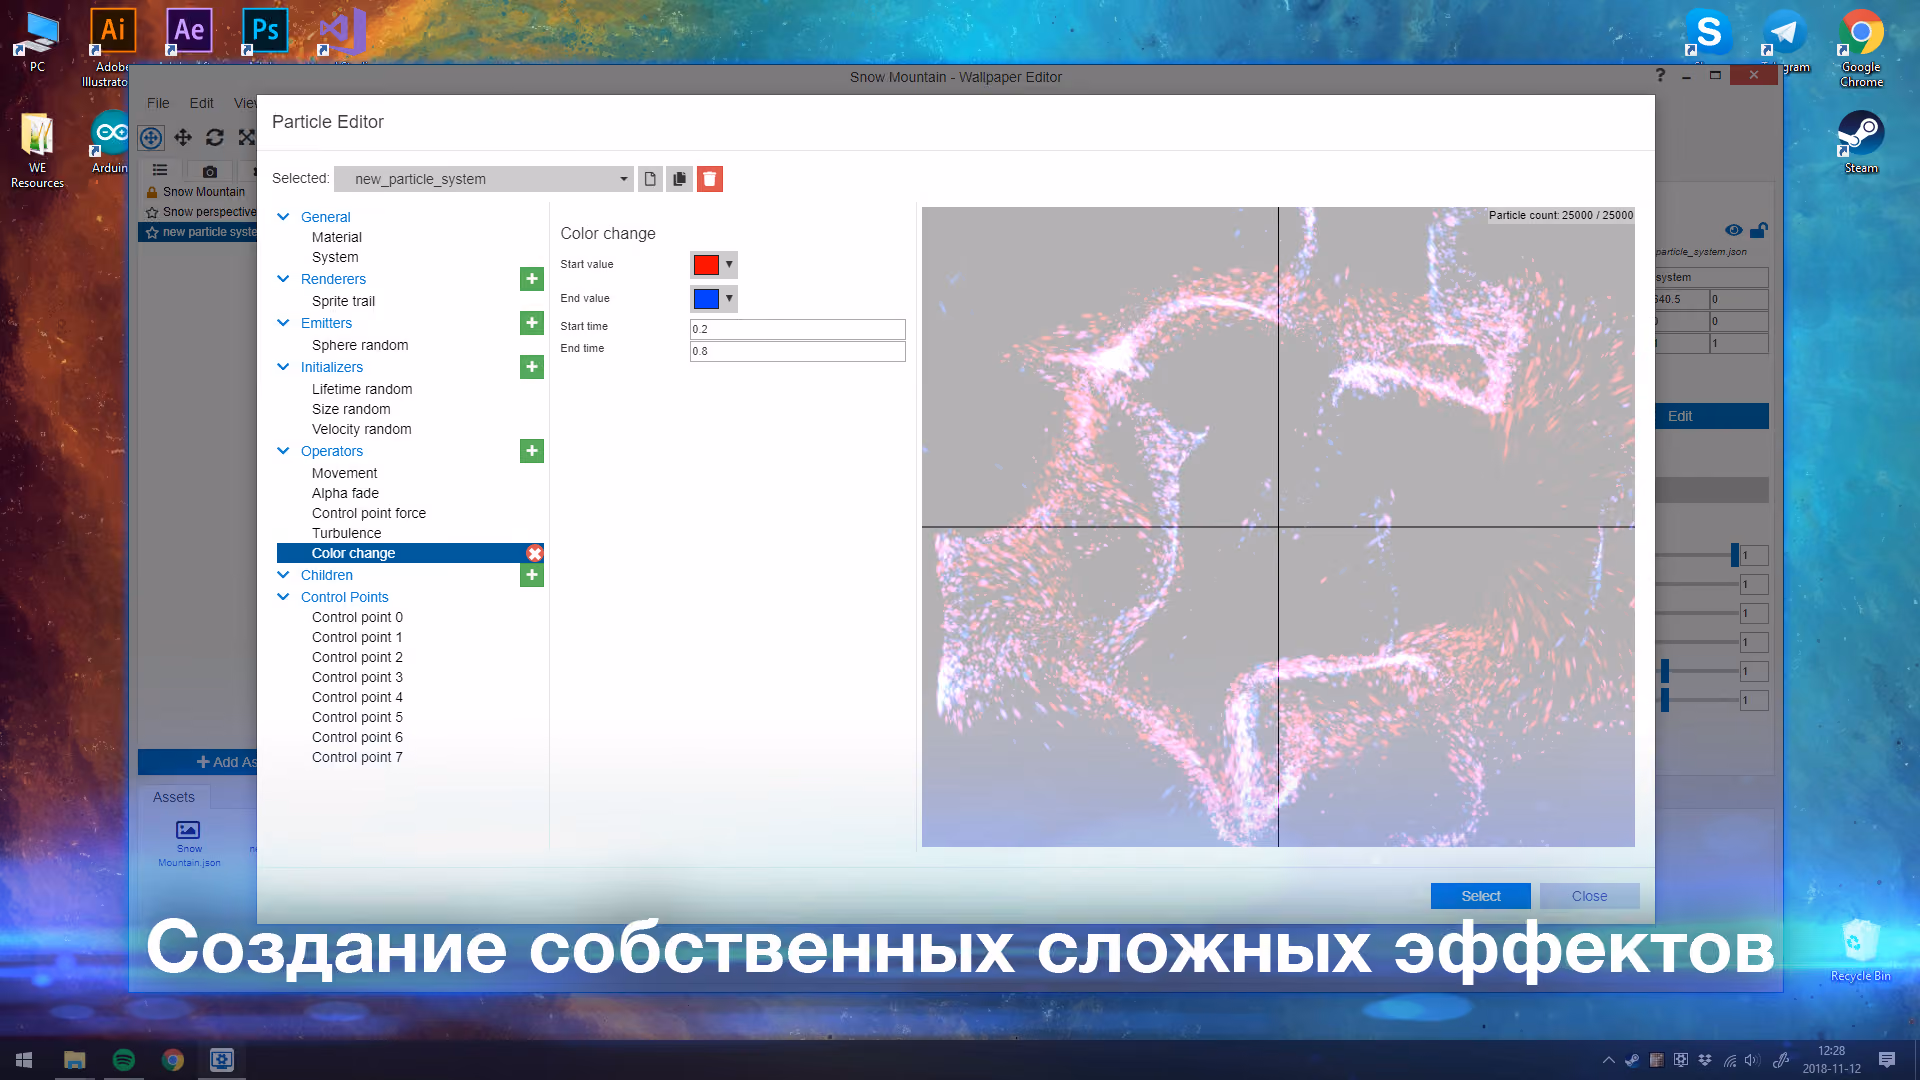
Task: Open the help question mark in title bar
Action: coord(1660,76)
